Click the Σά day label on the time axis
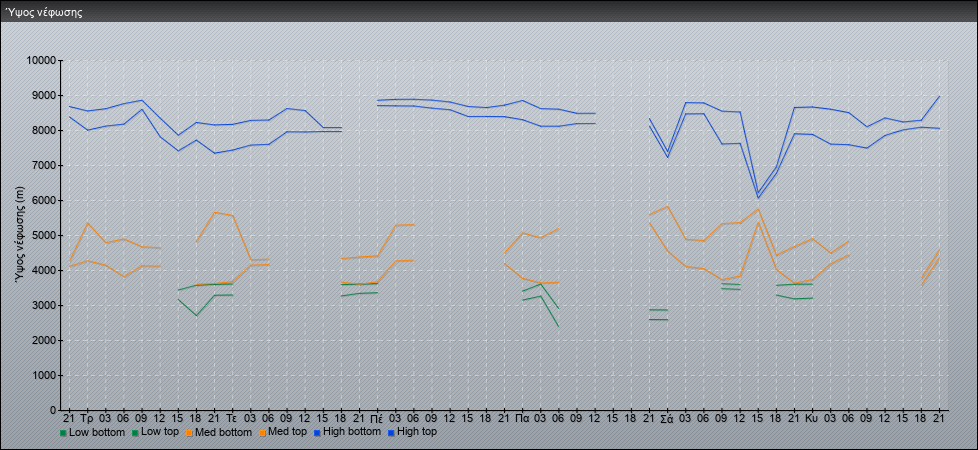 point(667,419)
